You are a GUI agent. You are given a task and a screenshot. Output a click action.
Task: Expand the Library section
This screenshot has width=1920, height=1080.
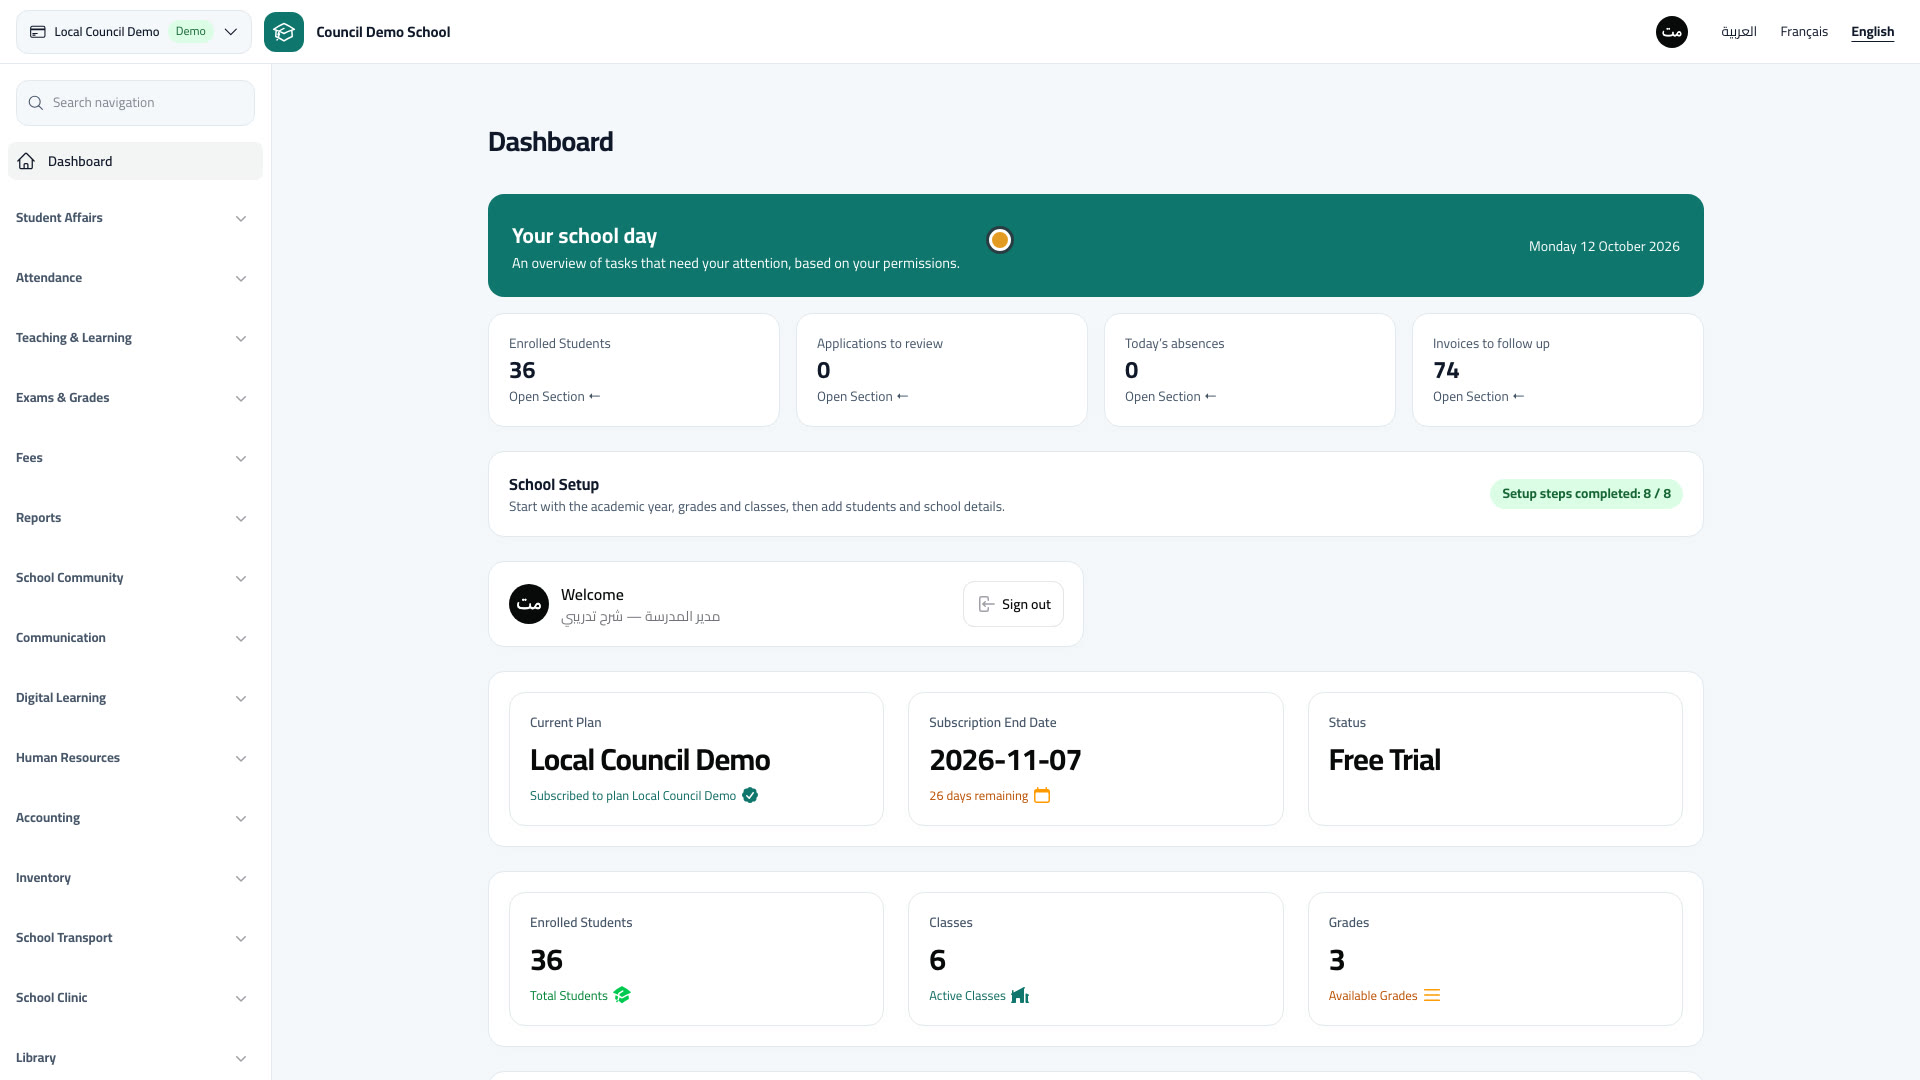135,1058
